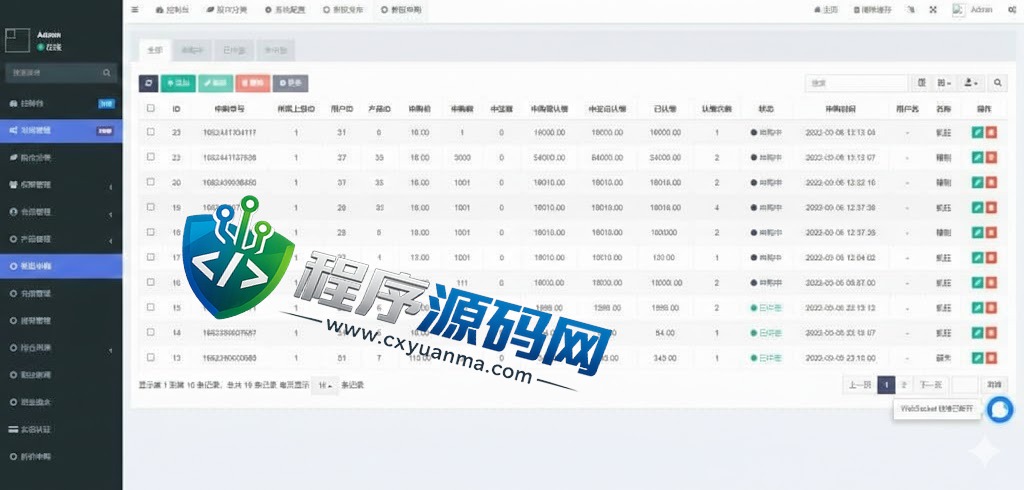Open the sidebar item with the credit card icon
This screenshot has height=490, width=1024.
point(61,429)
